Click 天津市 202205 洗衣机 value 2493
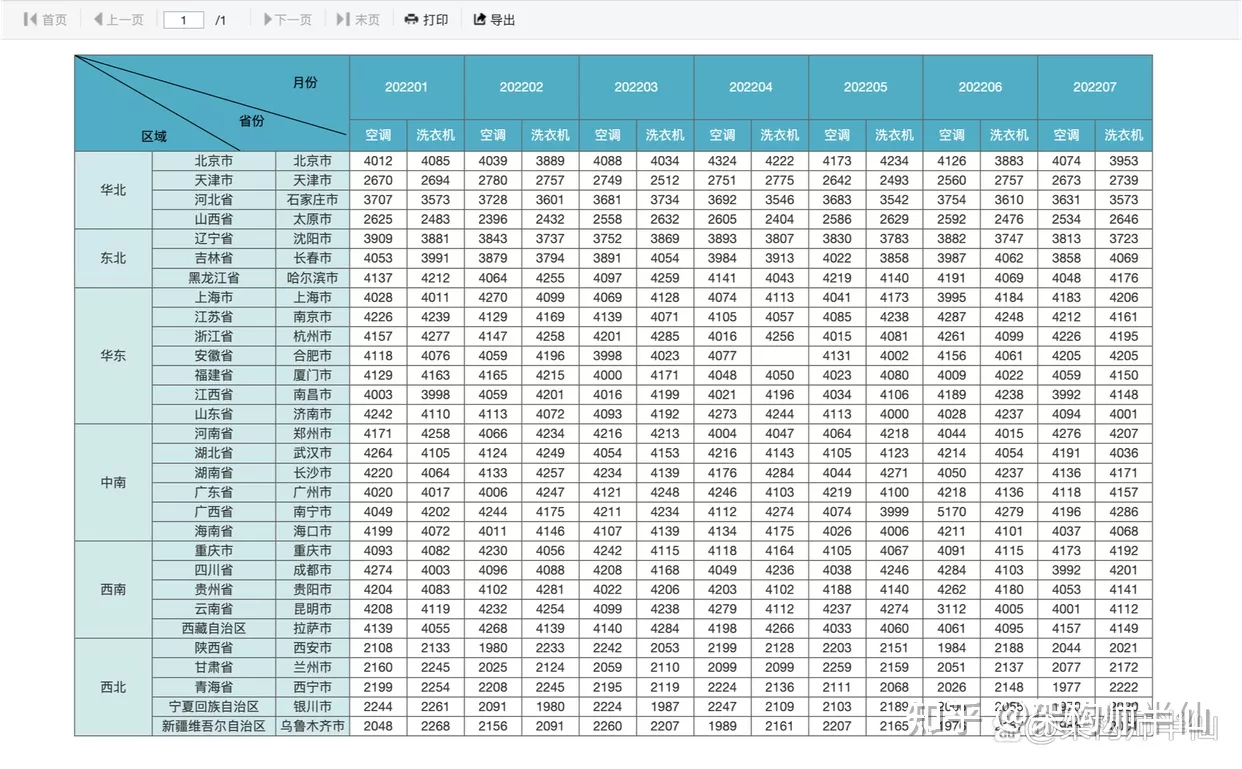 (894, 180)
